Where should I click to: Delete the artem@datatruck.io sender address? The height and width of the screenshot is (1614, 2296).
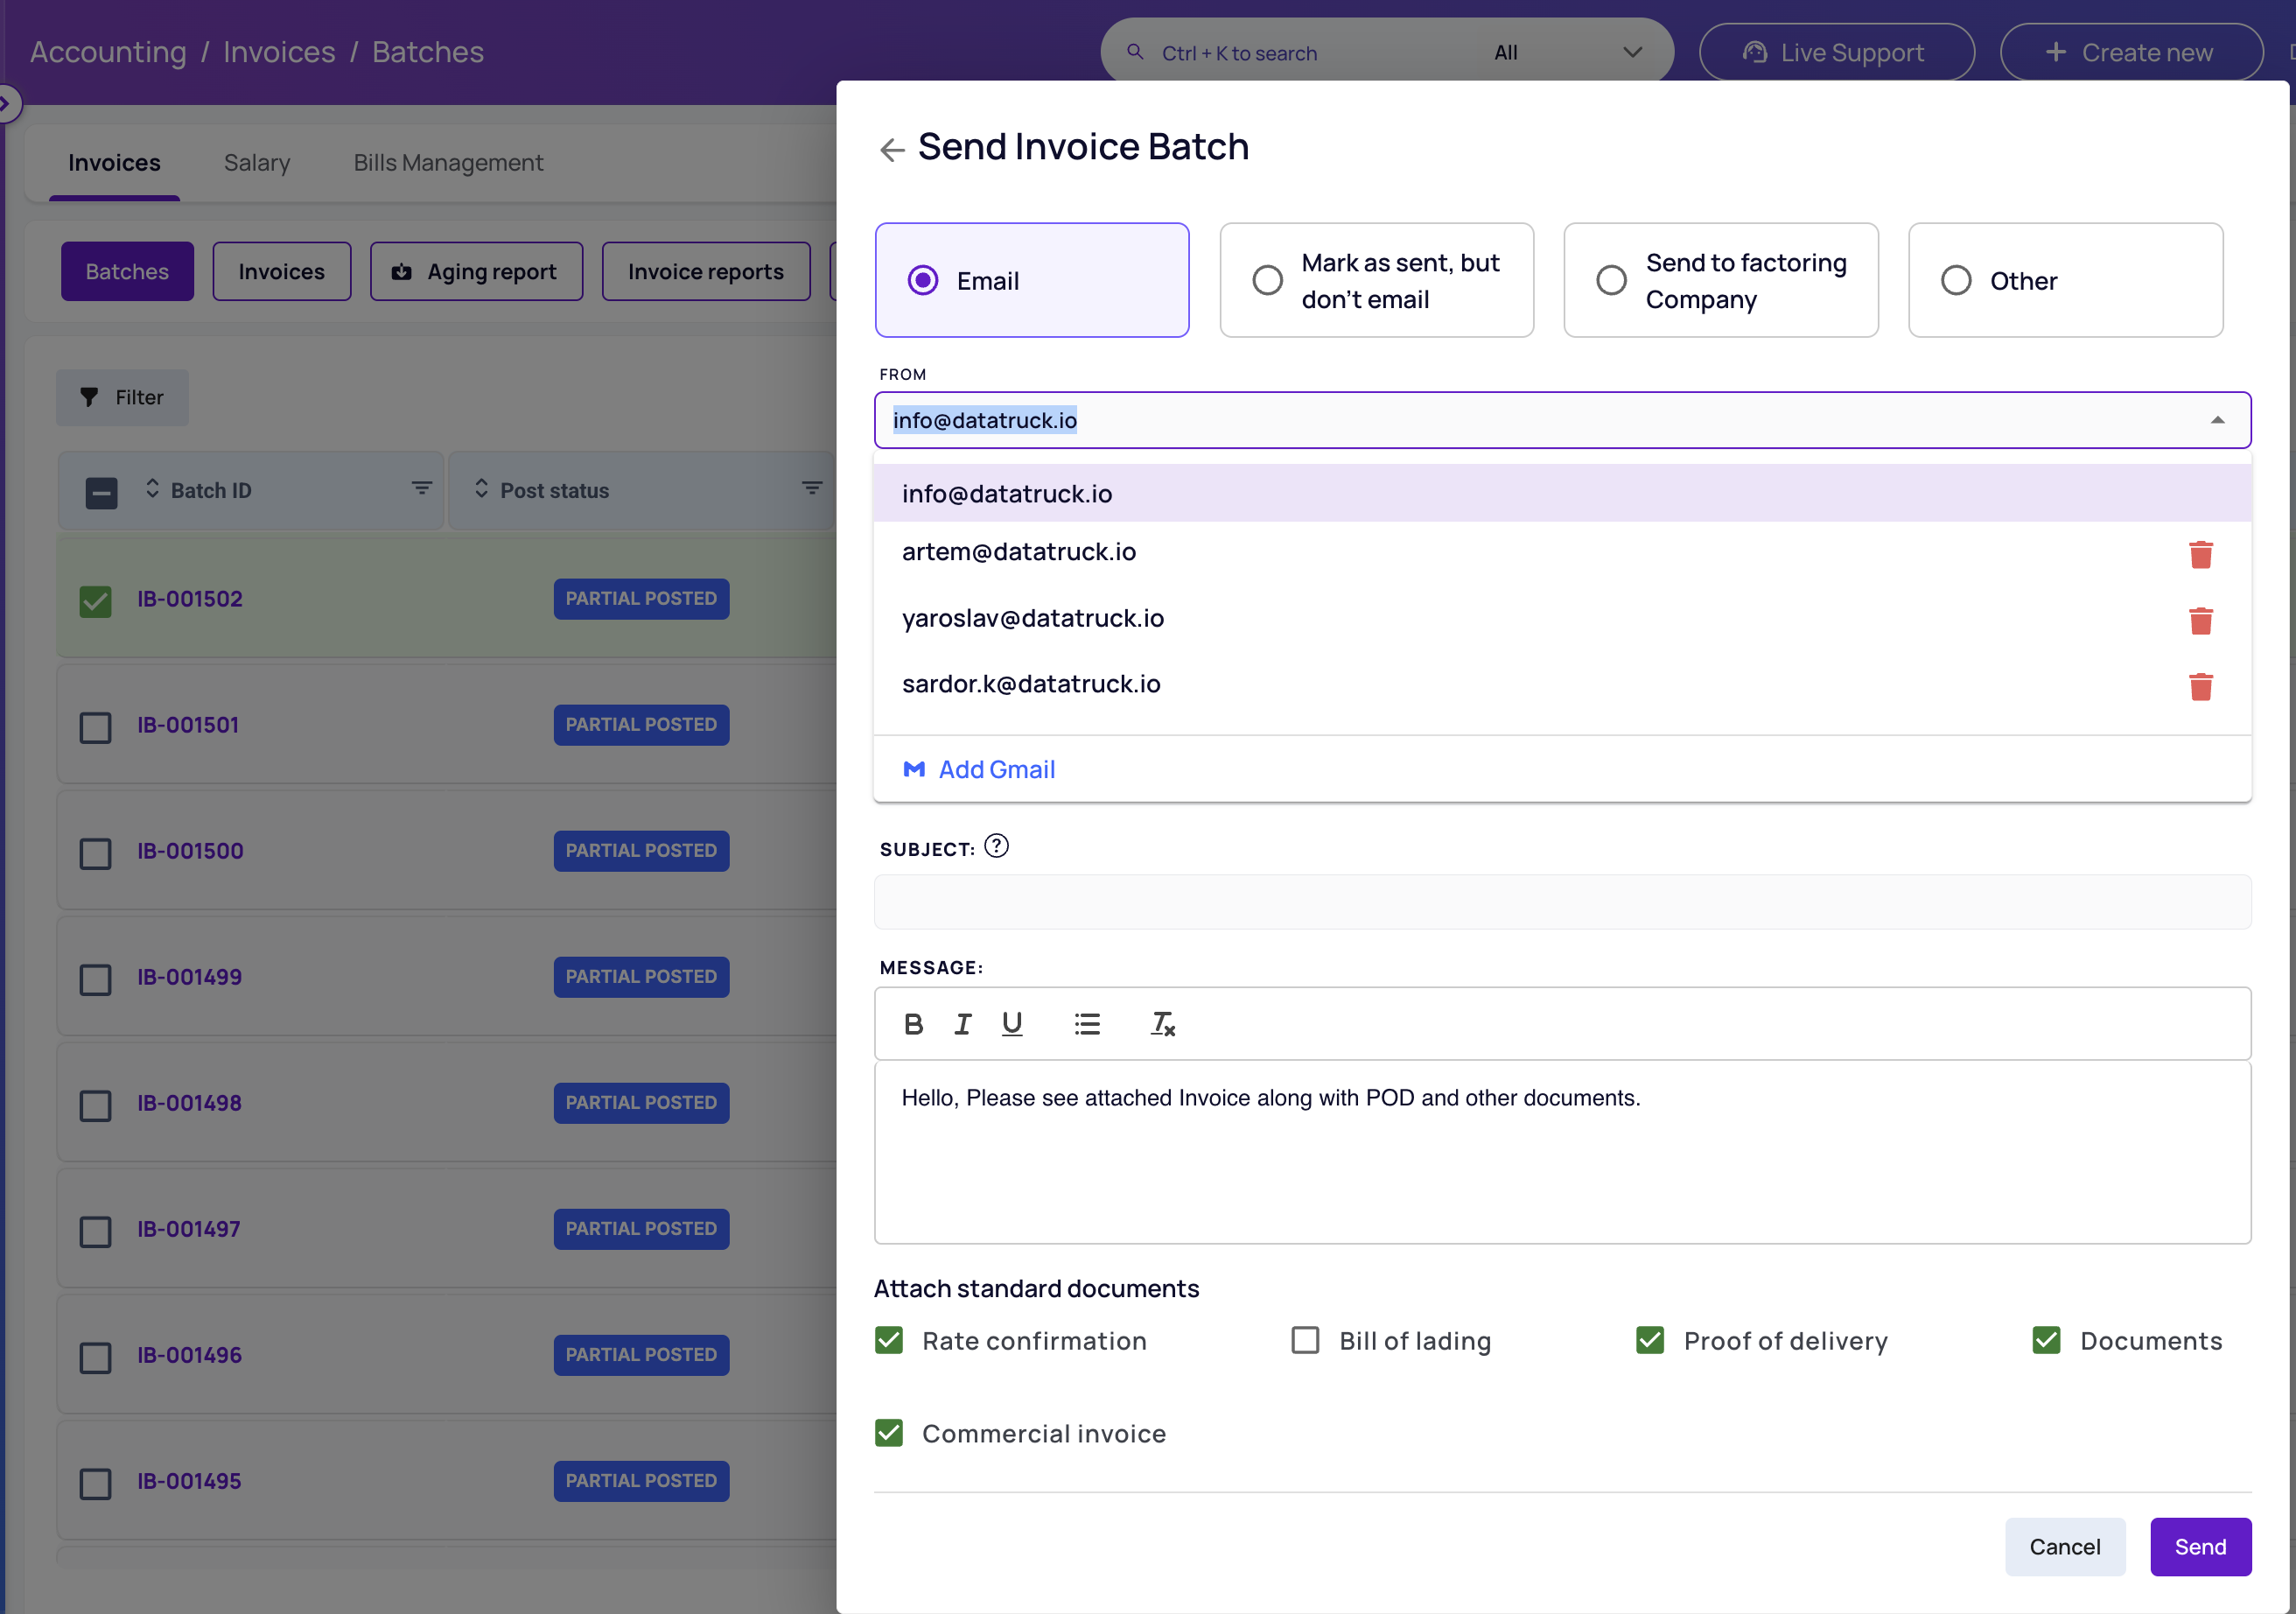[x=2200, y=554]
